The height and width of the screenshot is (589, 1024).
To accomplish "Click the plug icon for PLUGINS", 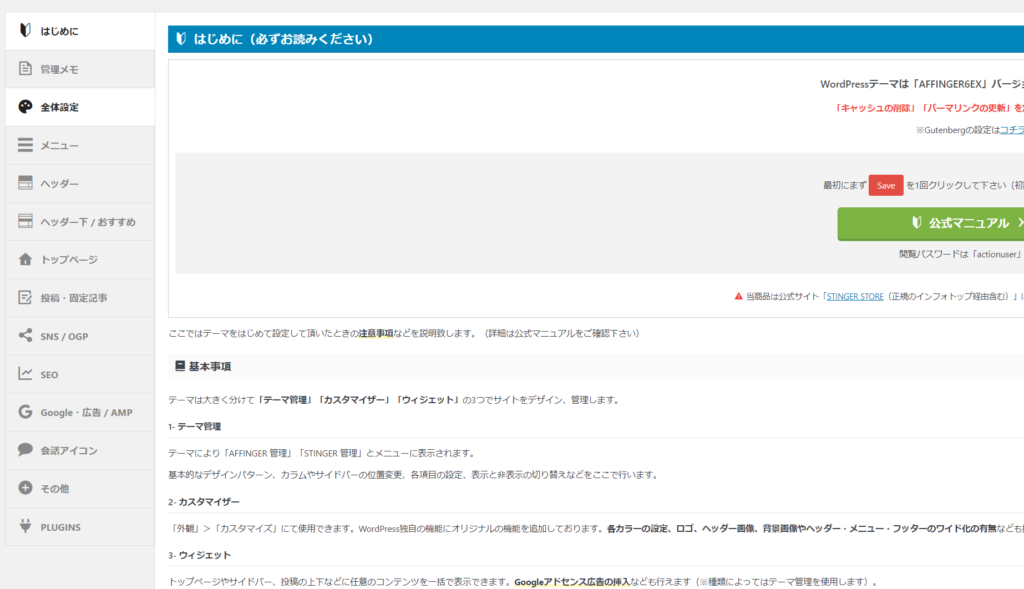I will click(25, 526).
